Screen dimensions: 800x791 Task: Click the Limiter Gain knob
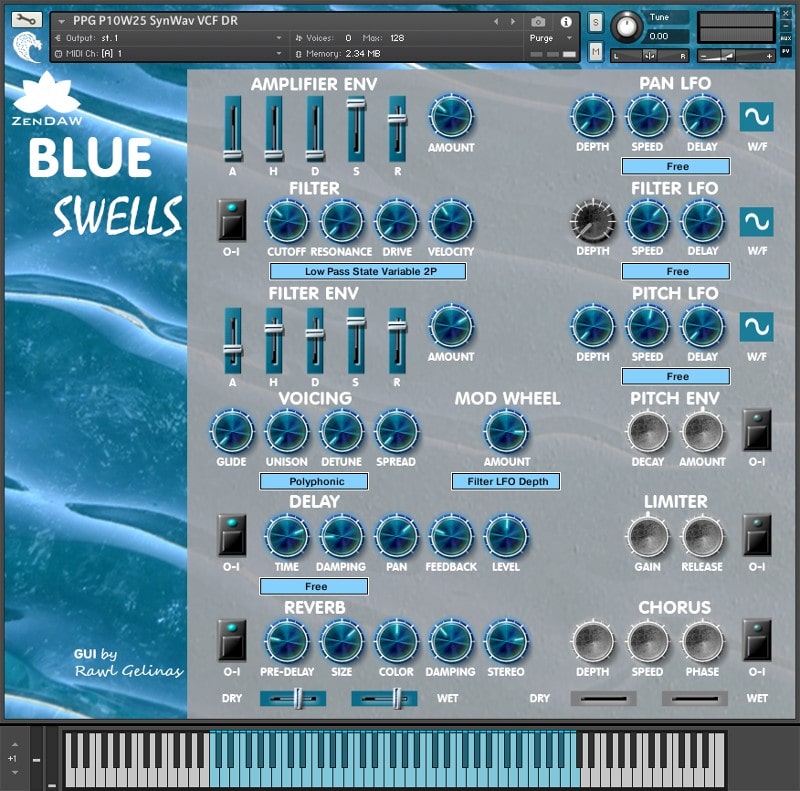647,537
